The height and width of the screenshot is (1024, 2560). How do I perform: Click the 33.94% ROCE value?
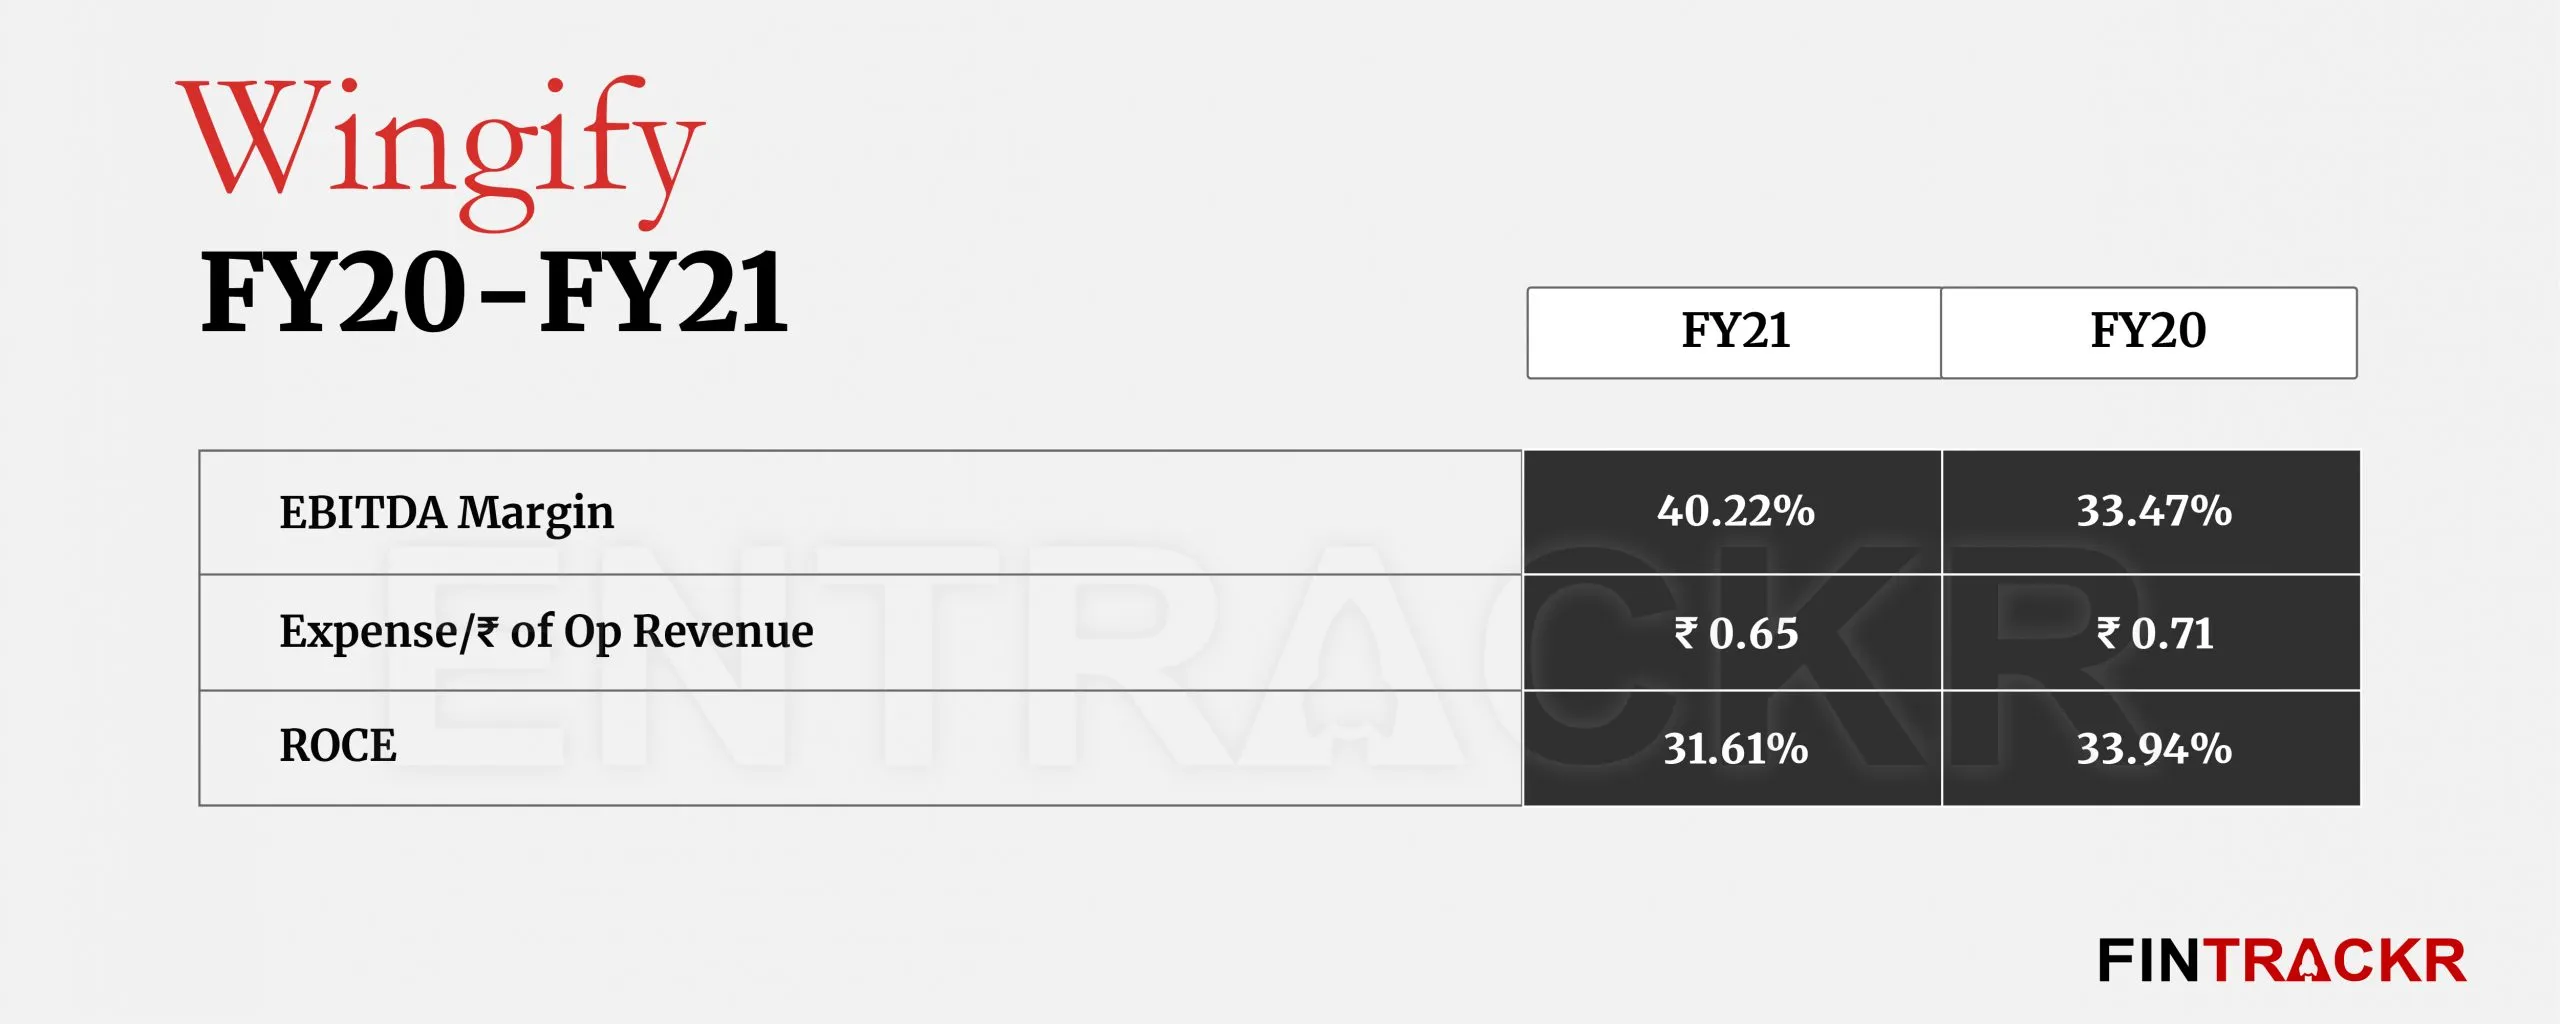coord(2154,748)
